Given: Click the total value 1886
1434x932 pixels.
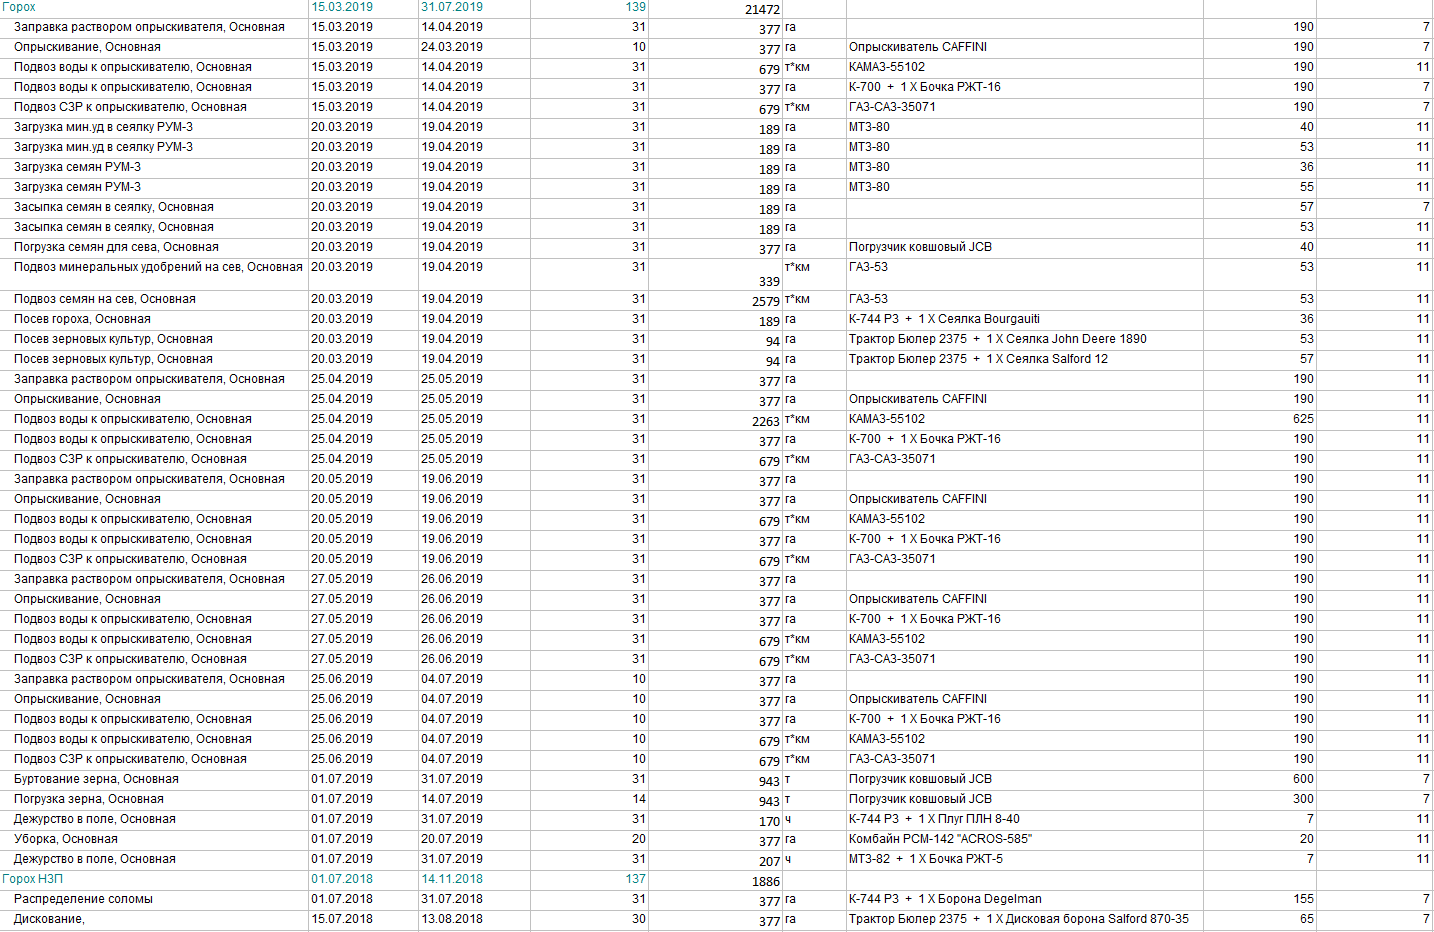Looking at the screenshot, I should (765, 882).
